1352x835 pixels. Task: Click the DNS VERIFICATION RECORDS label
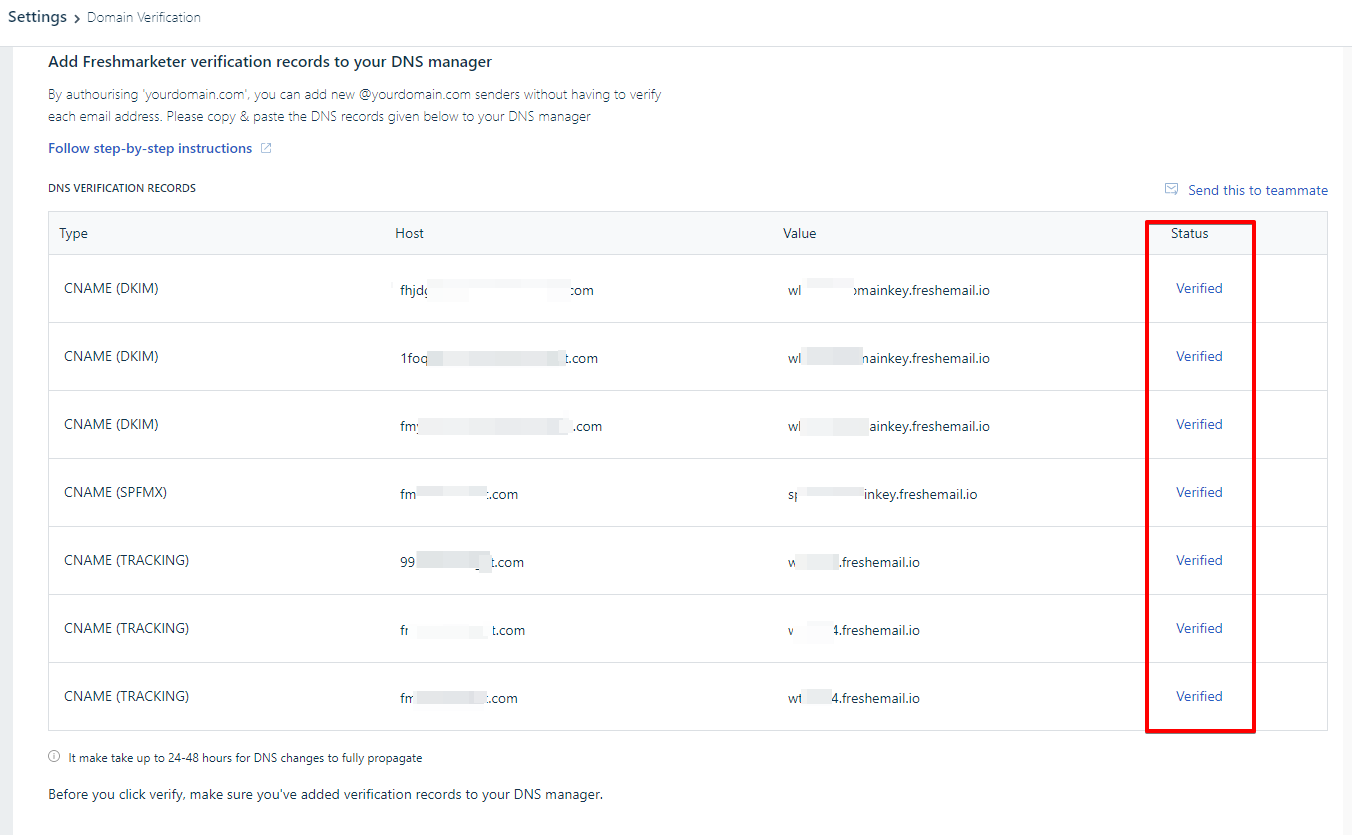(122, 188)
